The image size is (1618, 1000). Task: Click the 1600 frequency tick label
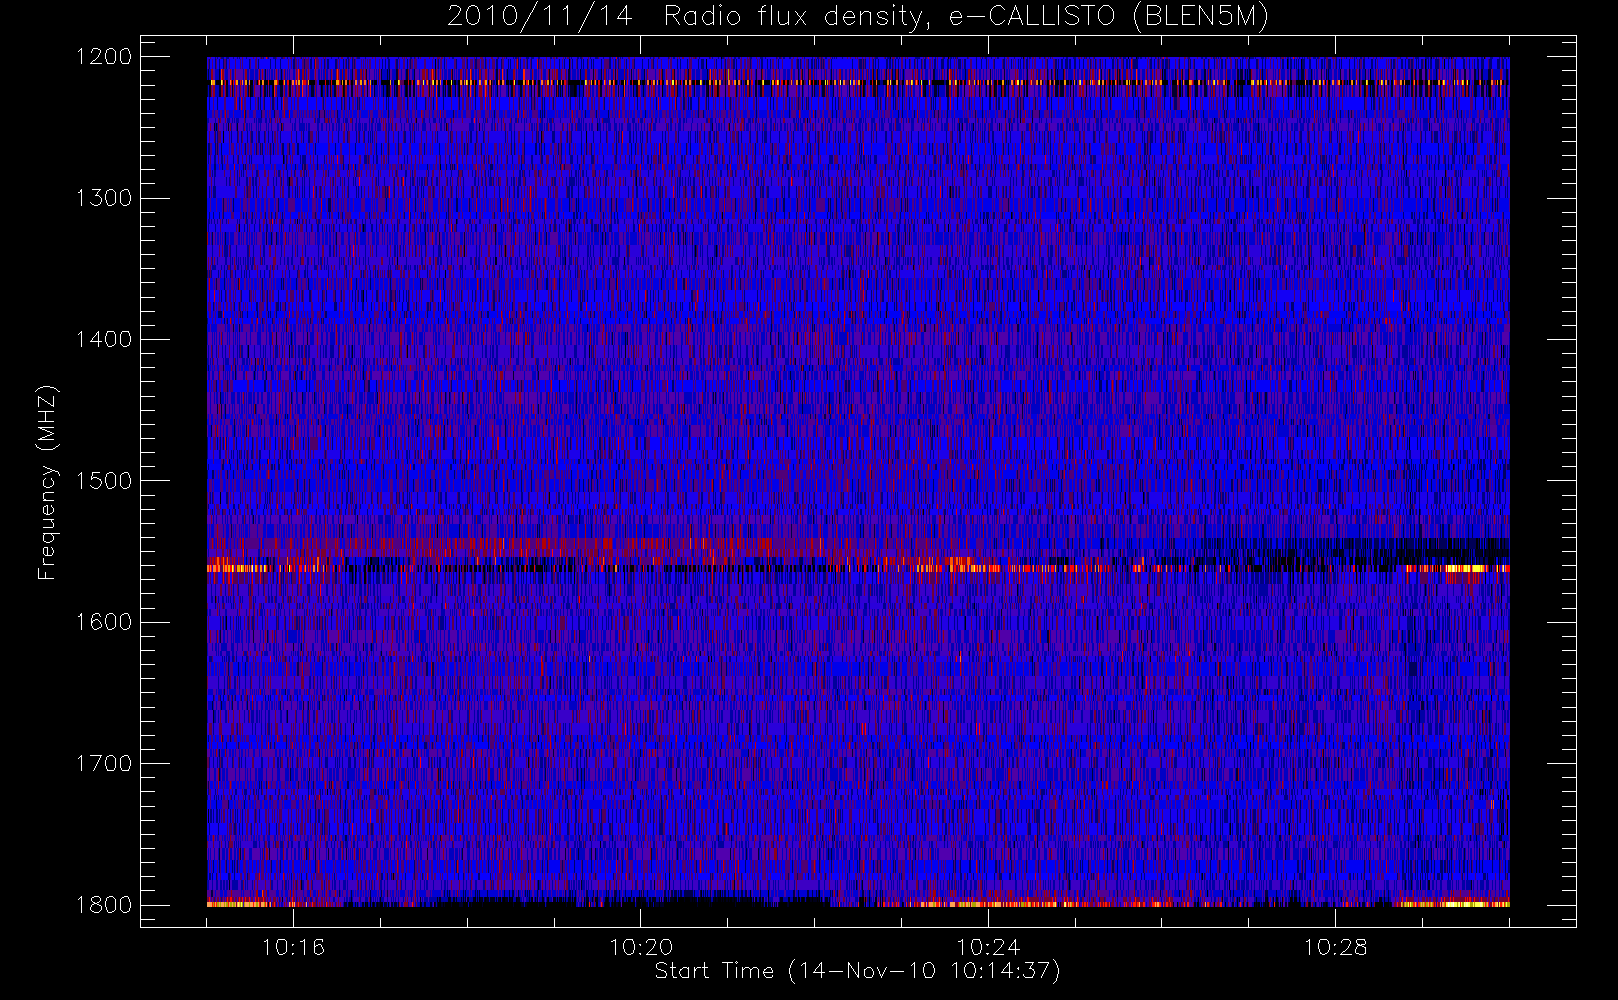tap(104, 622)
